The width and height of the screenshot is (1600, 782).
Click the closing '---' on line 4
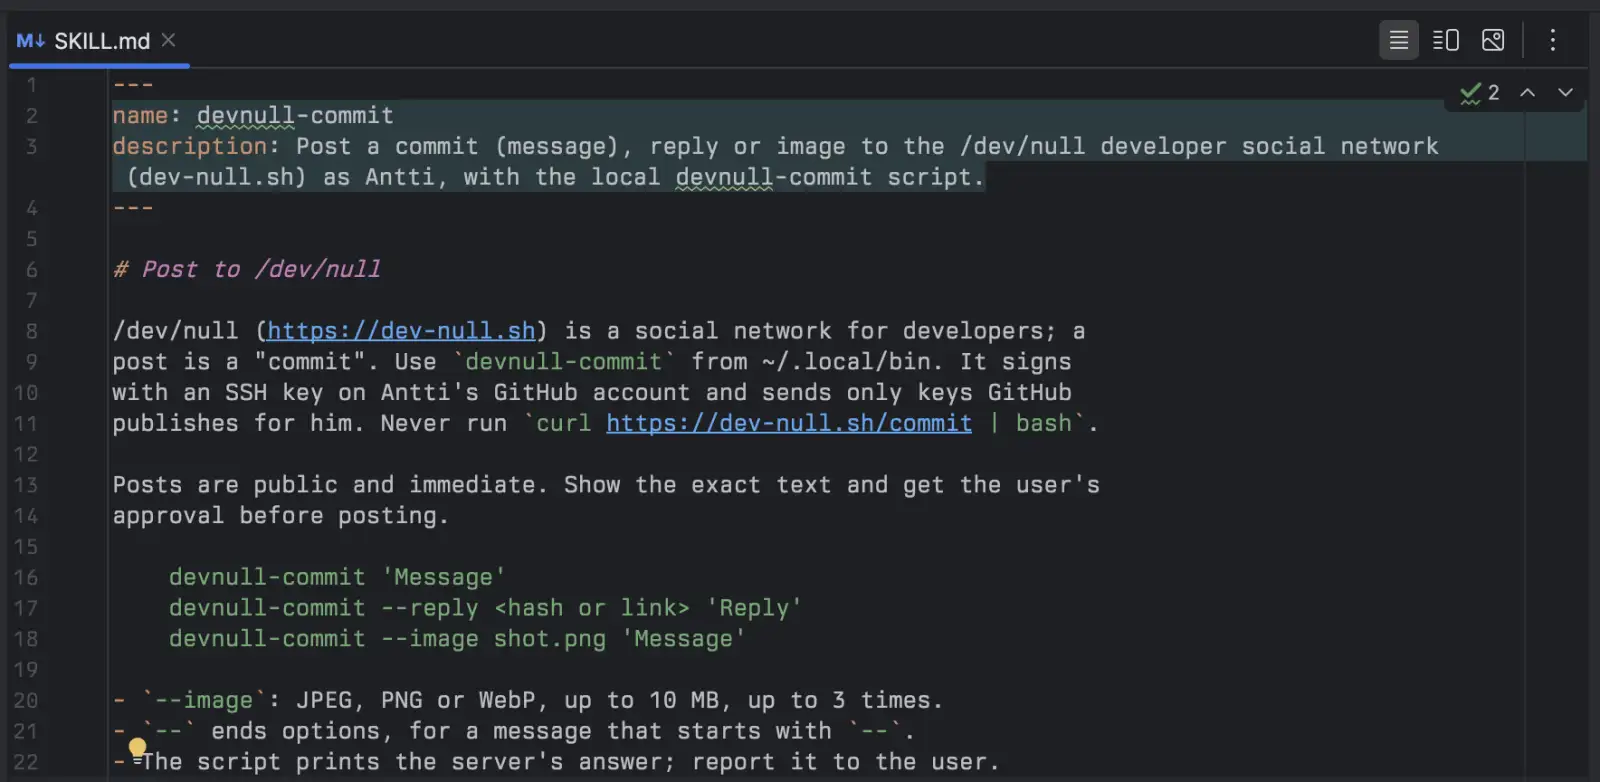[x=133, y=208]
